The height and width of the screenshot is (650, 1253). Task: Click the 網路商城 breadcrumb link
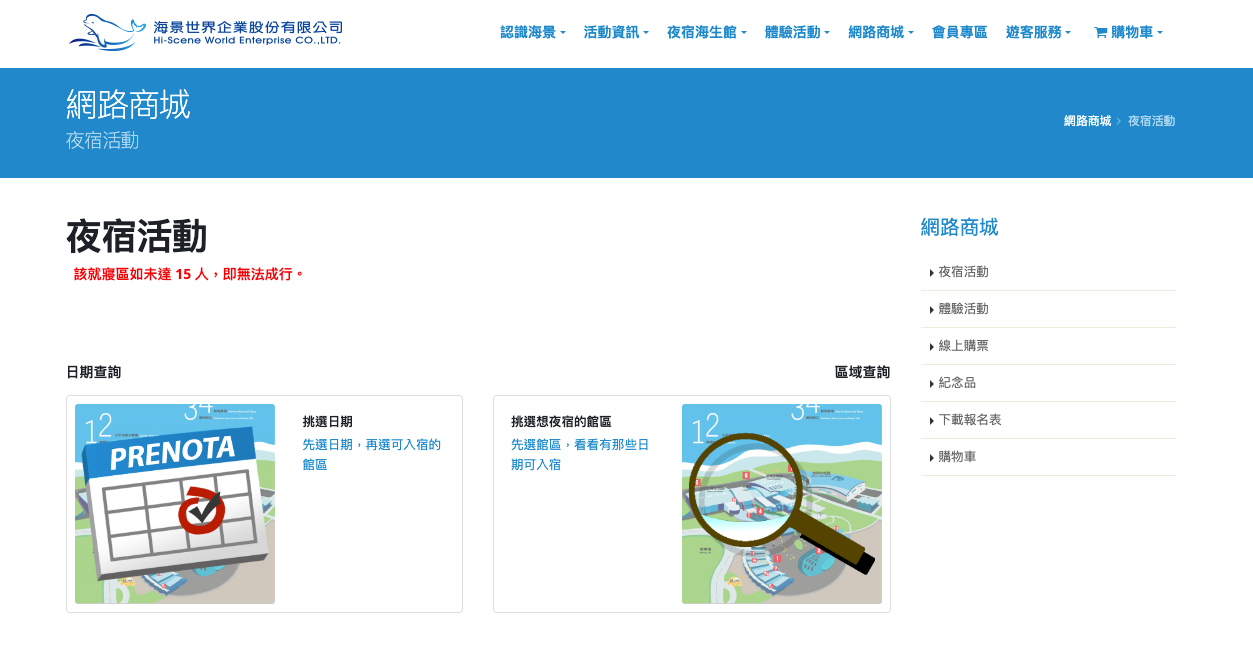(1087, 121)
